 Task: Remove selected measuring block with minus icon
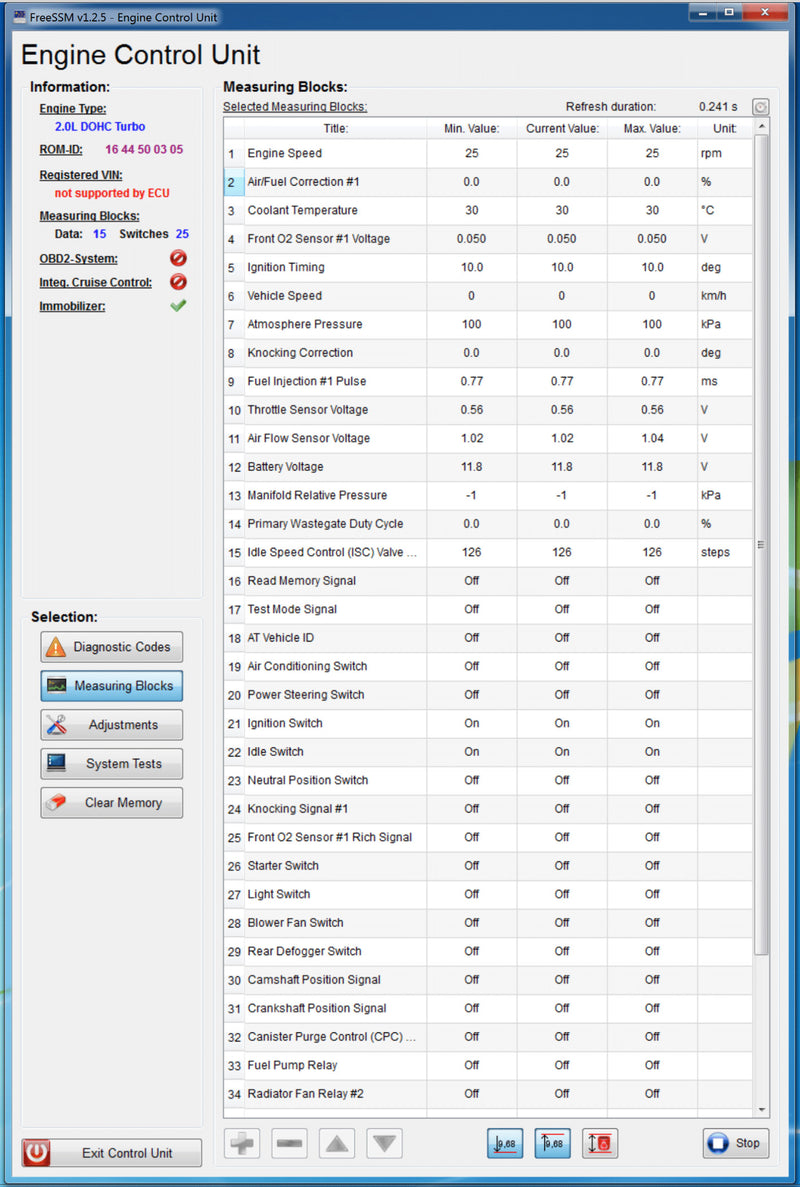coord(290,1143)
